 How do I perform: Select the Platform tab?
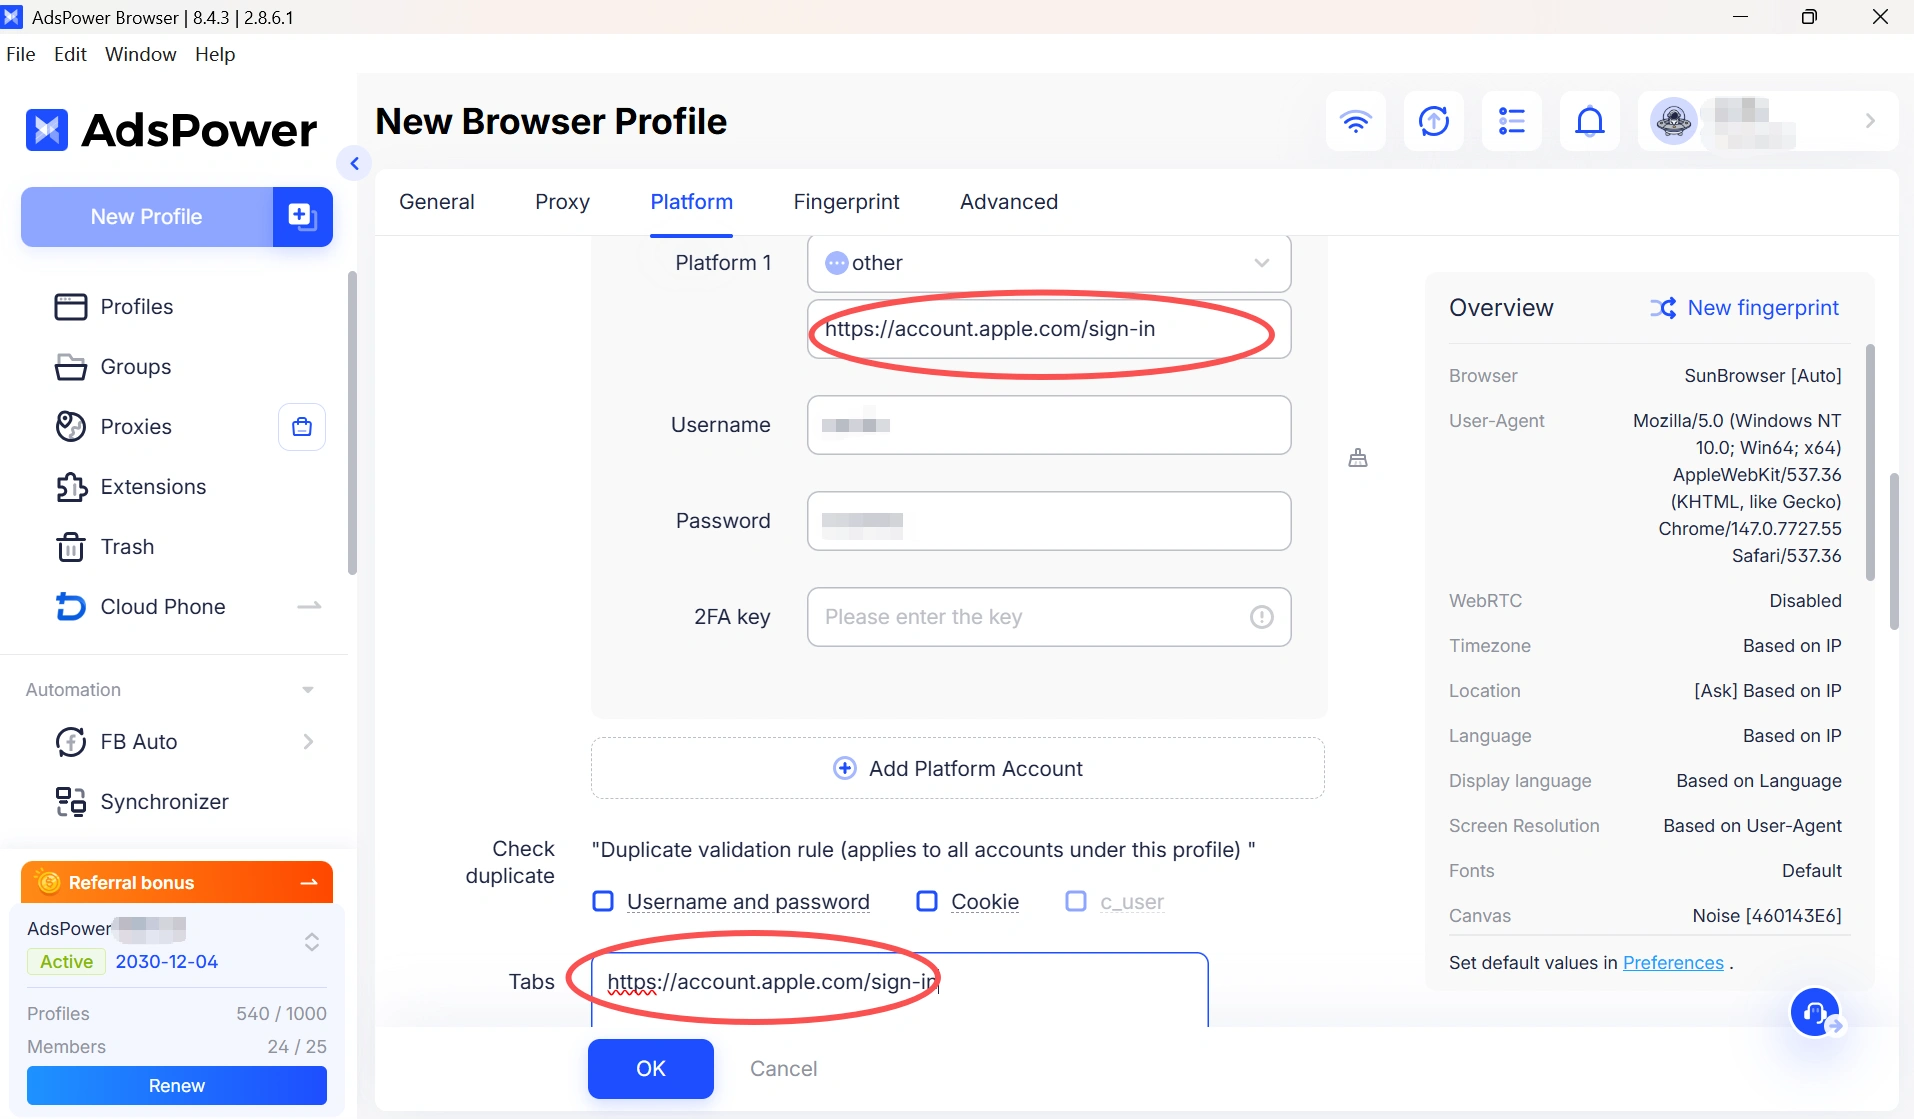[691, 202]
